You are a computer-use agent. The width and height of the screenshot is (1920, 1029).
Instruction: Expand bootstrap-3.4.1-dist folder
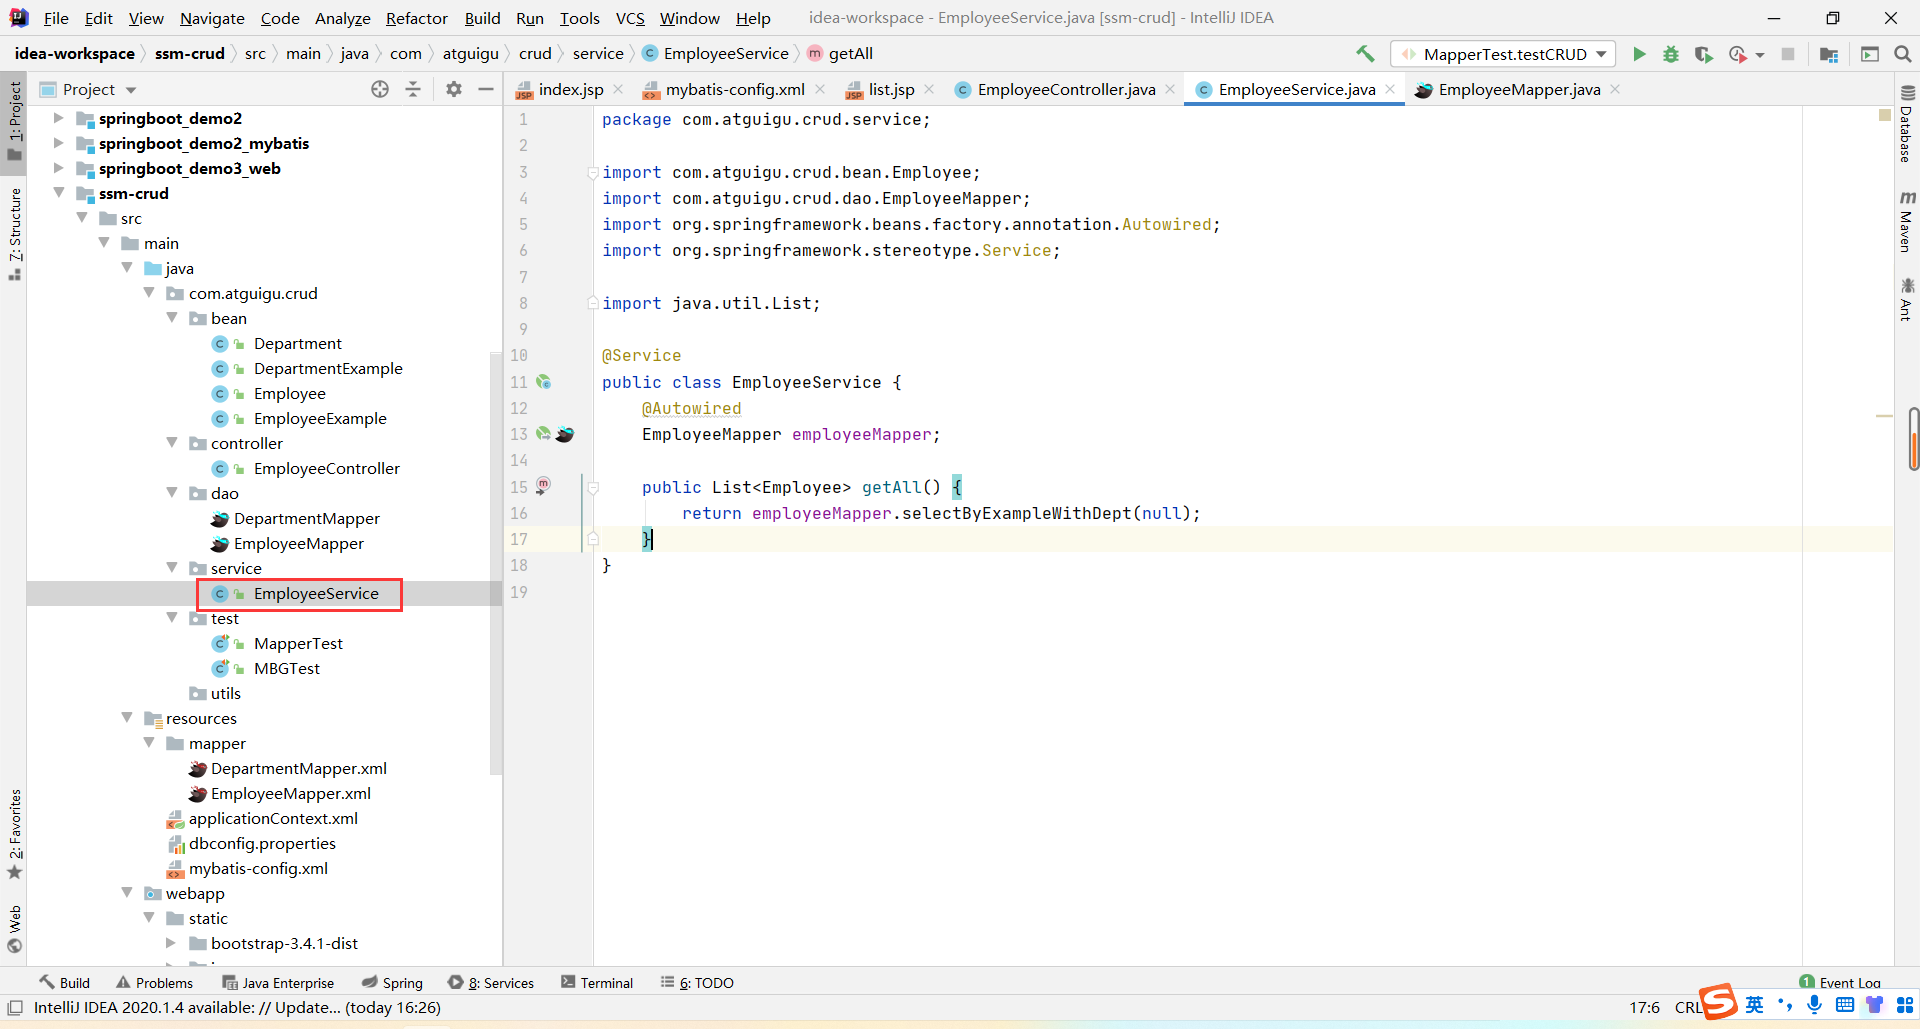[172, 943]
